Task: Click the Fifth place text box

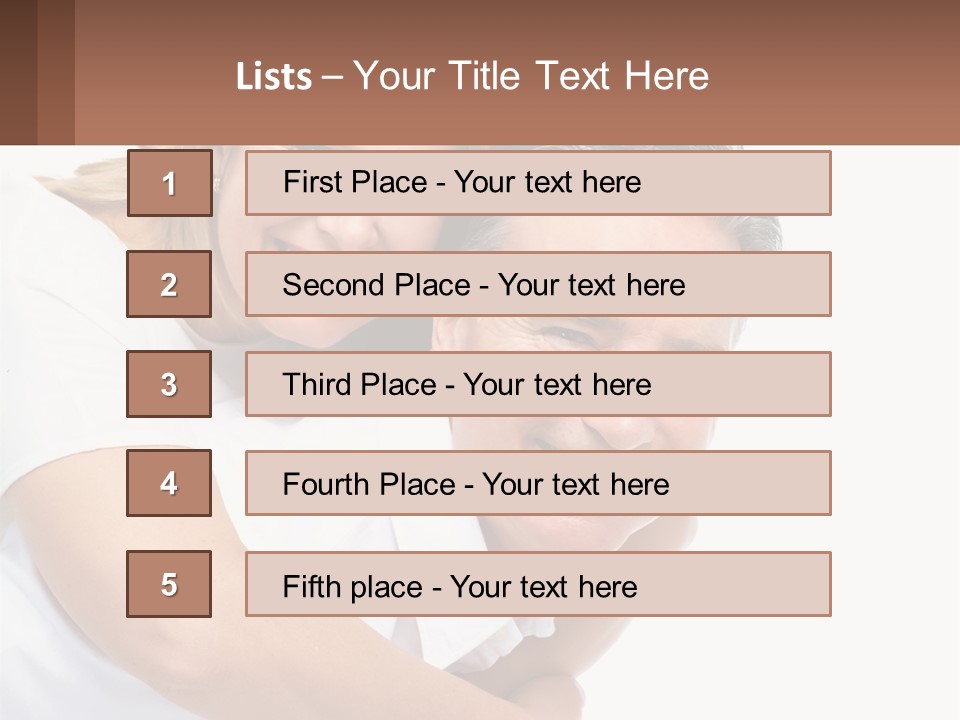Action: 538,585
